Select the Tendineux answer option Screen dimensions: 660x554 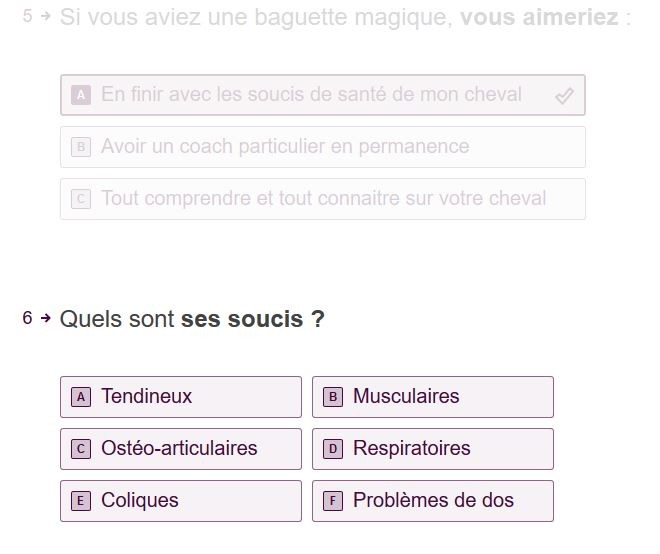[x=180, y=397]
